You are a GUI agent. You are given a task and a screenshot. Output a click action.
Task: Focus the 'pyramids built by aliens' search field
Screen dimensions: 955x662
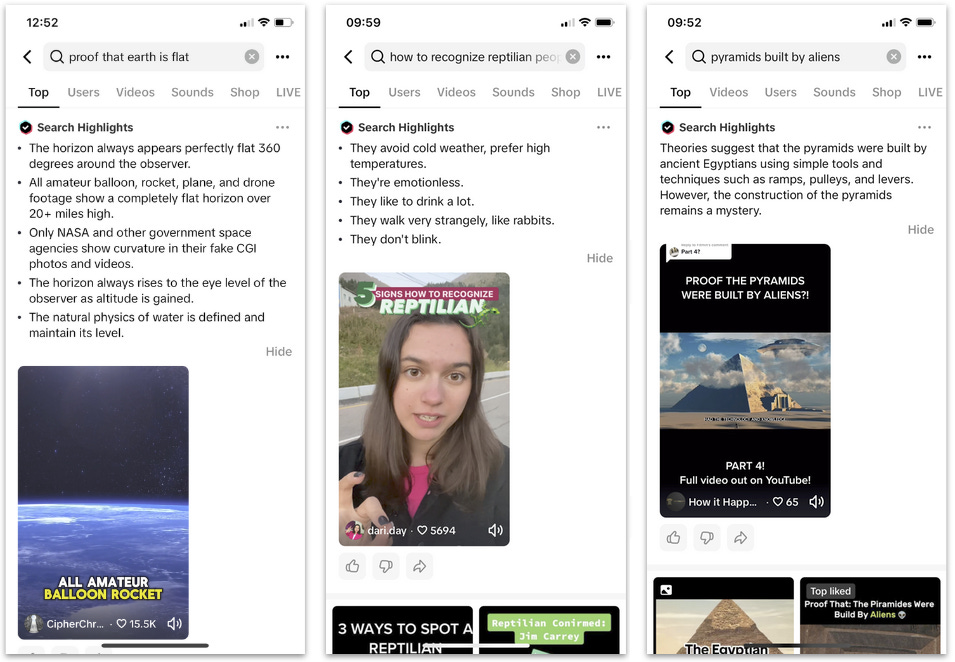click(x=795, y=57)
